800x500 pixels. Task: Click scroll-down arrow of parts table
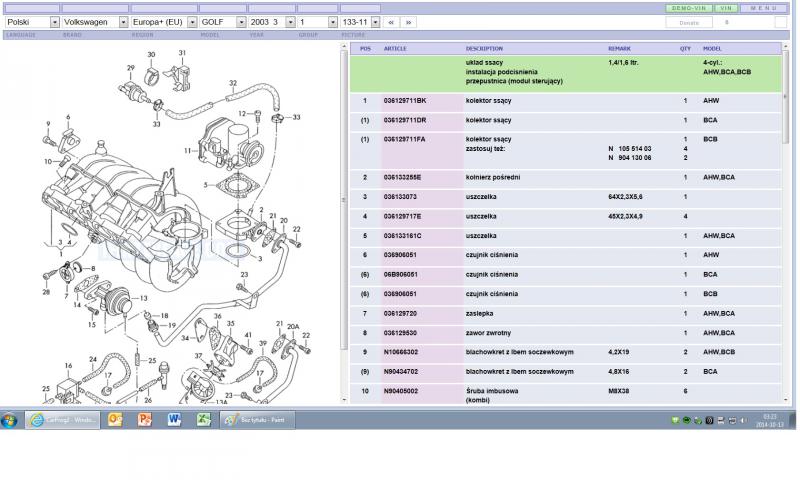pos(786,400)
